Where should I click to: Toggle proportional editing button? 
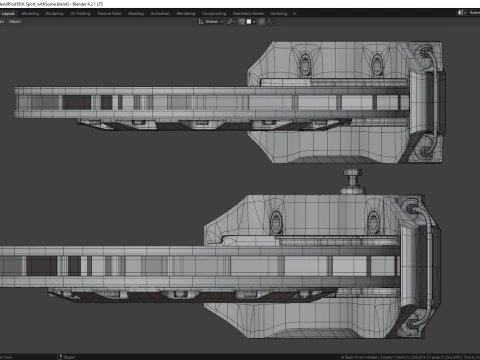(262, 22)
